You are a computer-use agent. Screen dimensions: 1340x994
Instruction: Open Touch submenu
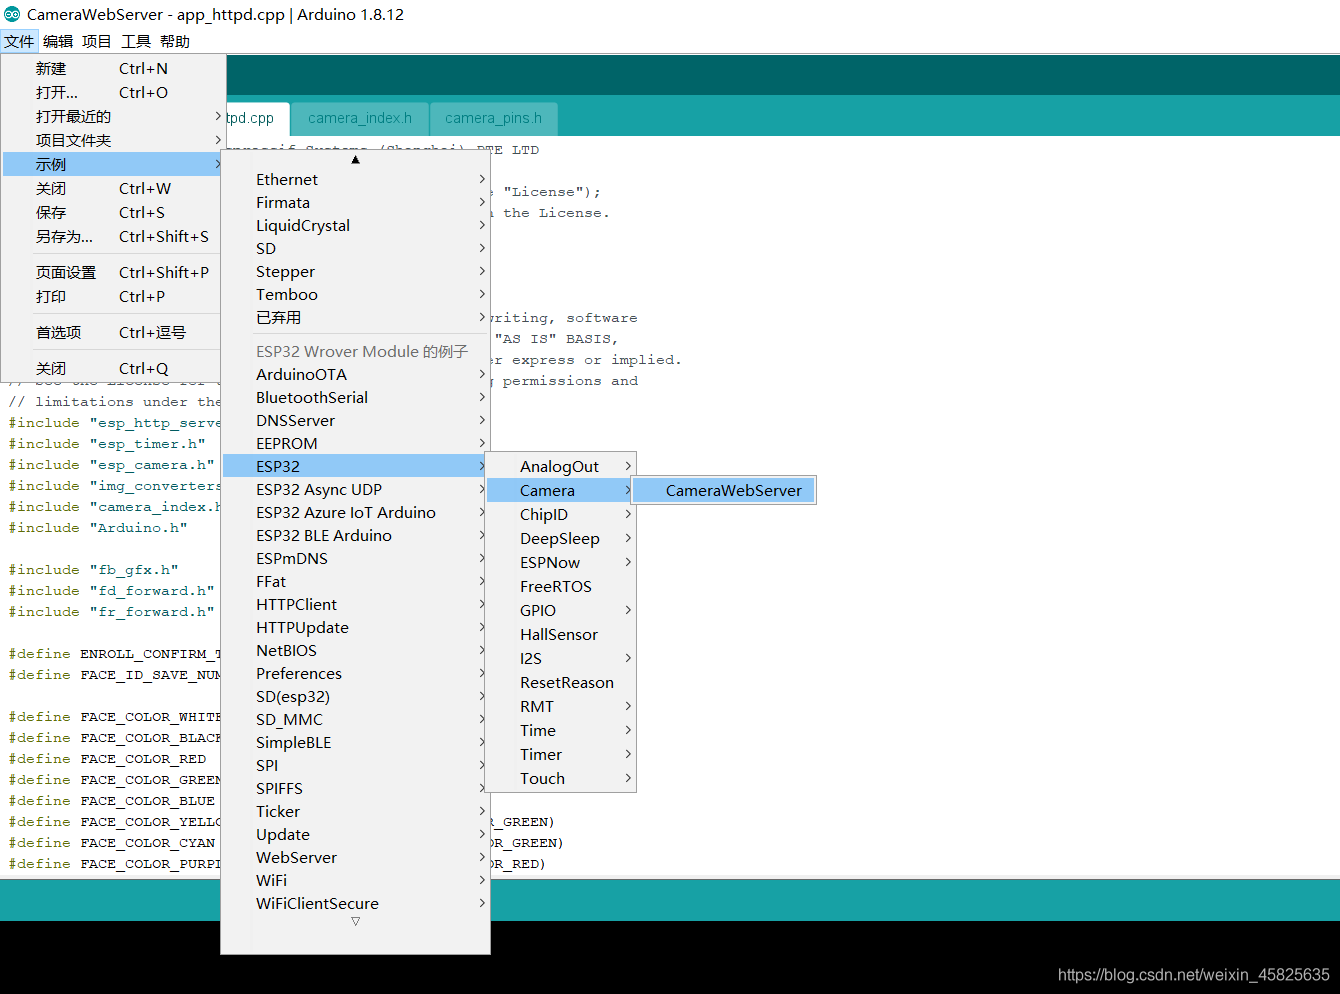tap(560, 778)
